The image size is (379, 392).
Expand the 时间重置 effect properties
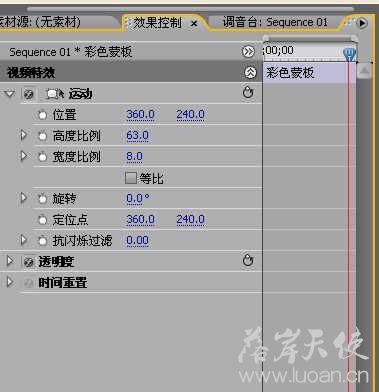tap(10, 282)
